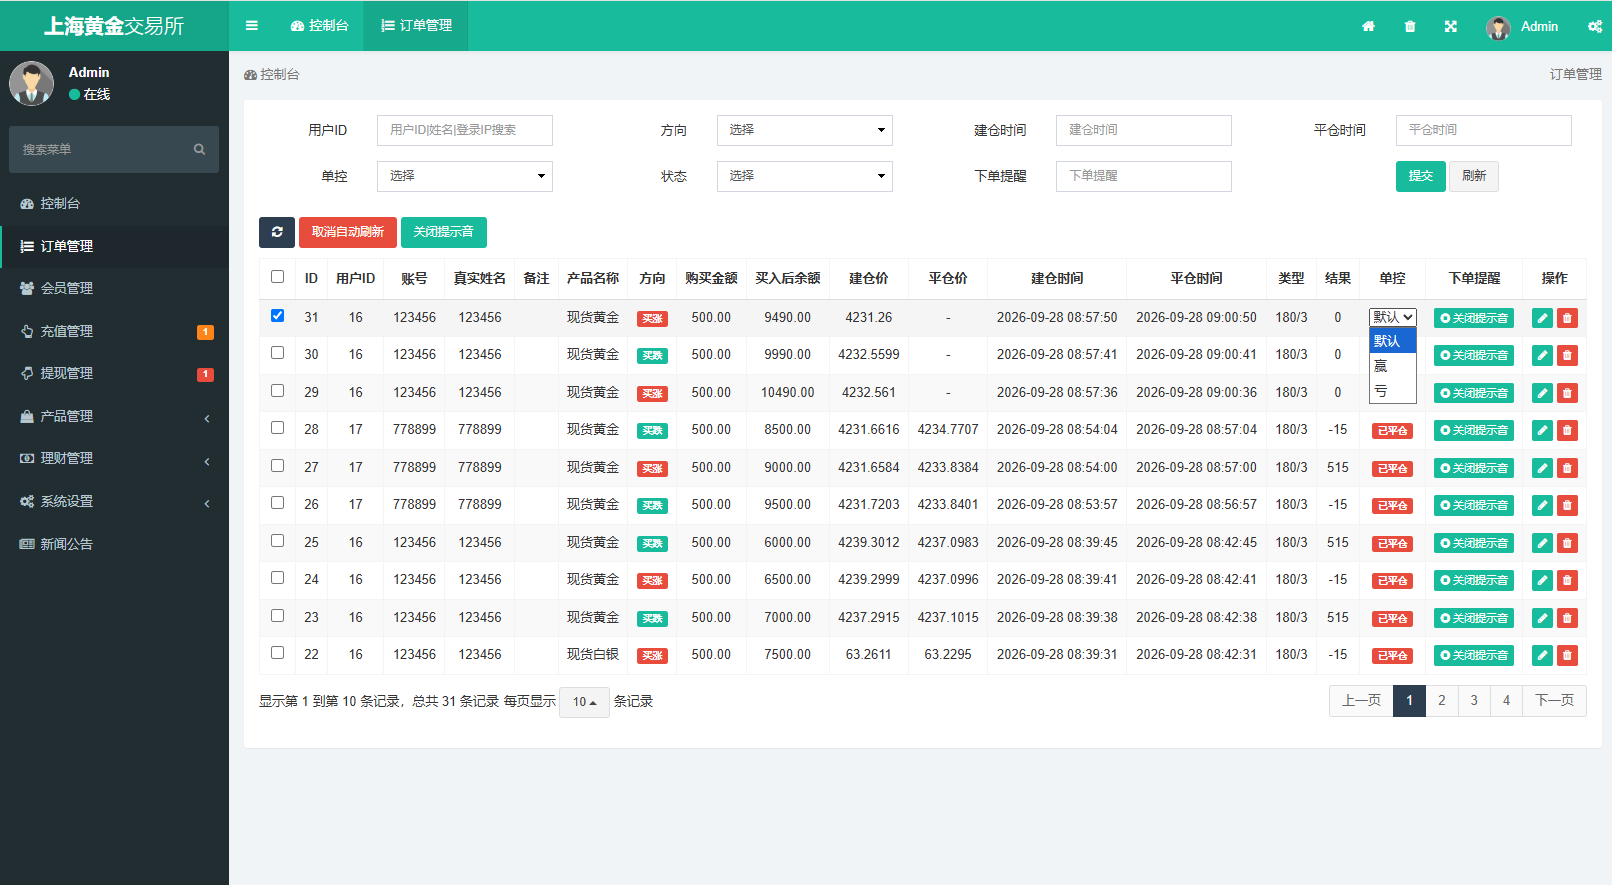The height and width of the screenshot is (885, 1612).
Task: Open settings via the gears icon at top right
Action: (x=1595, y=27)
